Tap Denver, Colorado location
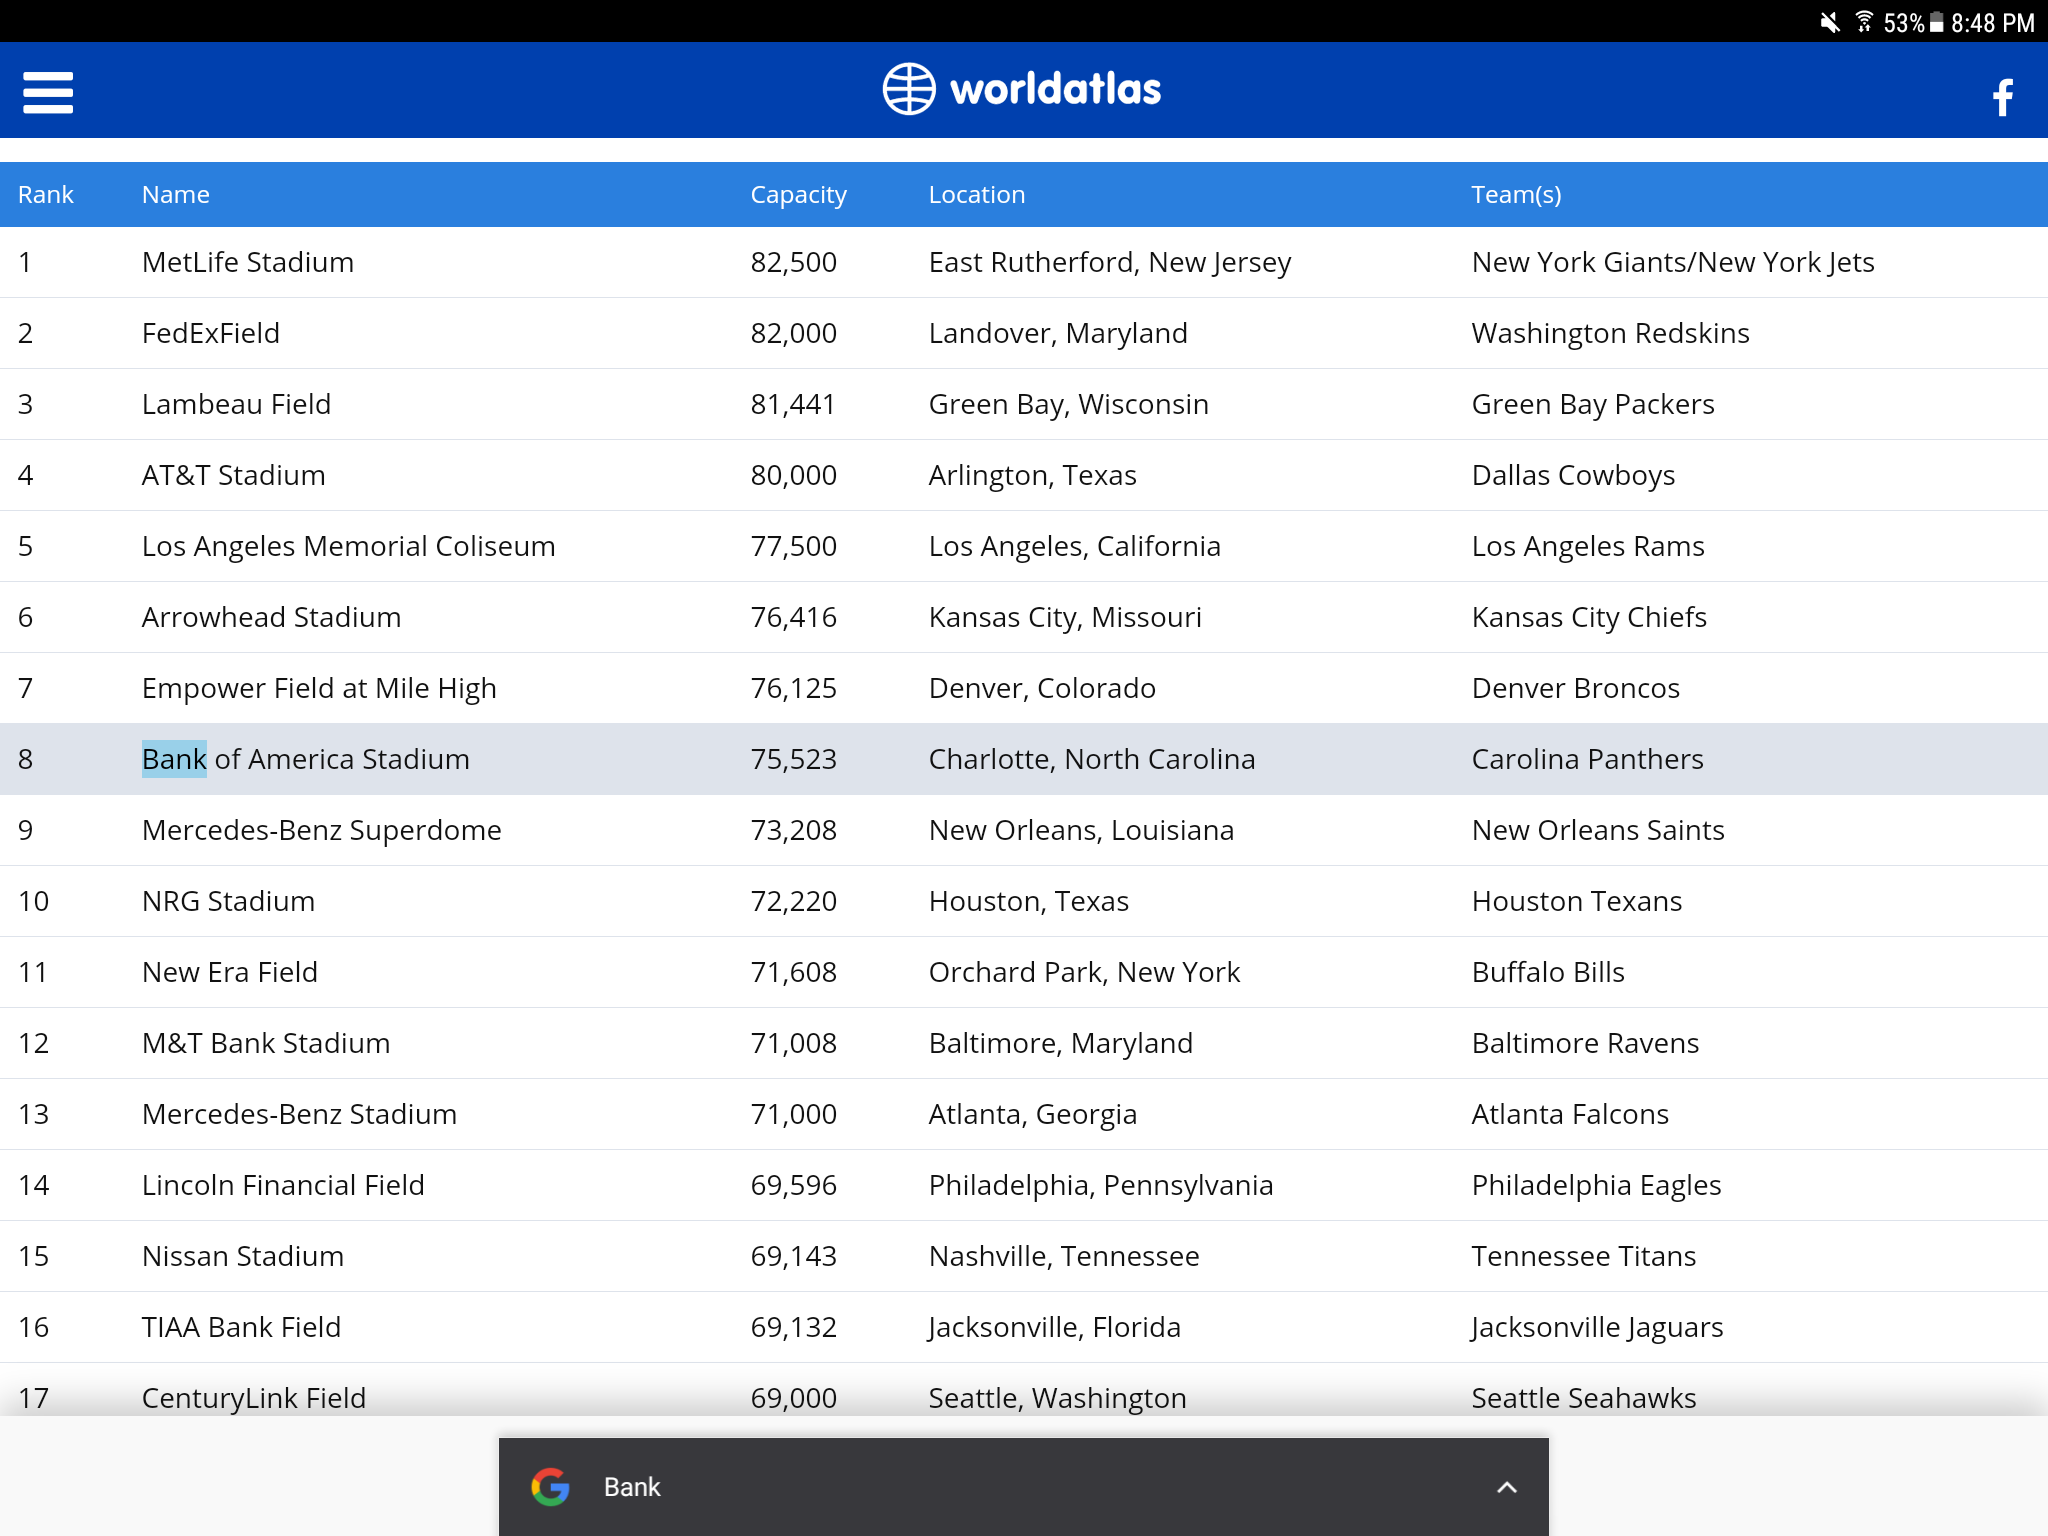2048x1536 pixels. click(x=1042, y=688)
